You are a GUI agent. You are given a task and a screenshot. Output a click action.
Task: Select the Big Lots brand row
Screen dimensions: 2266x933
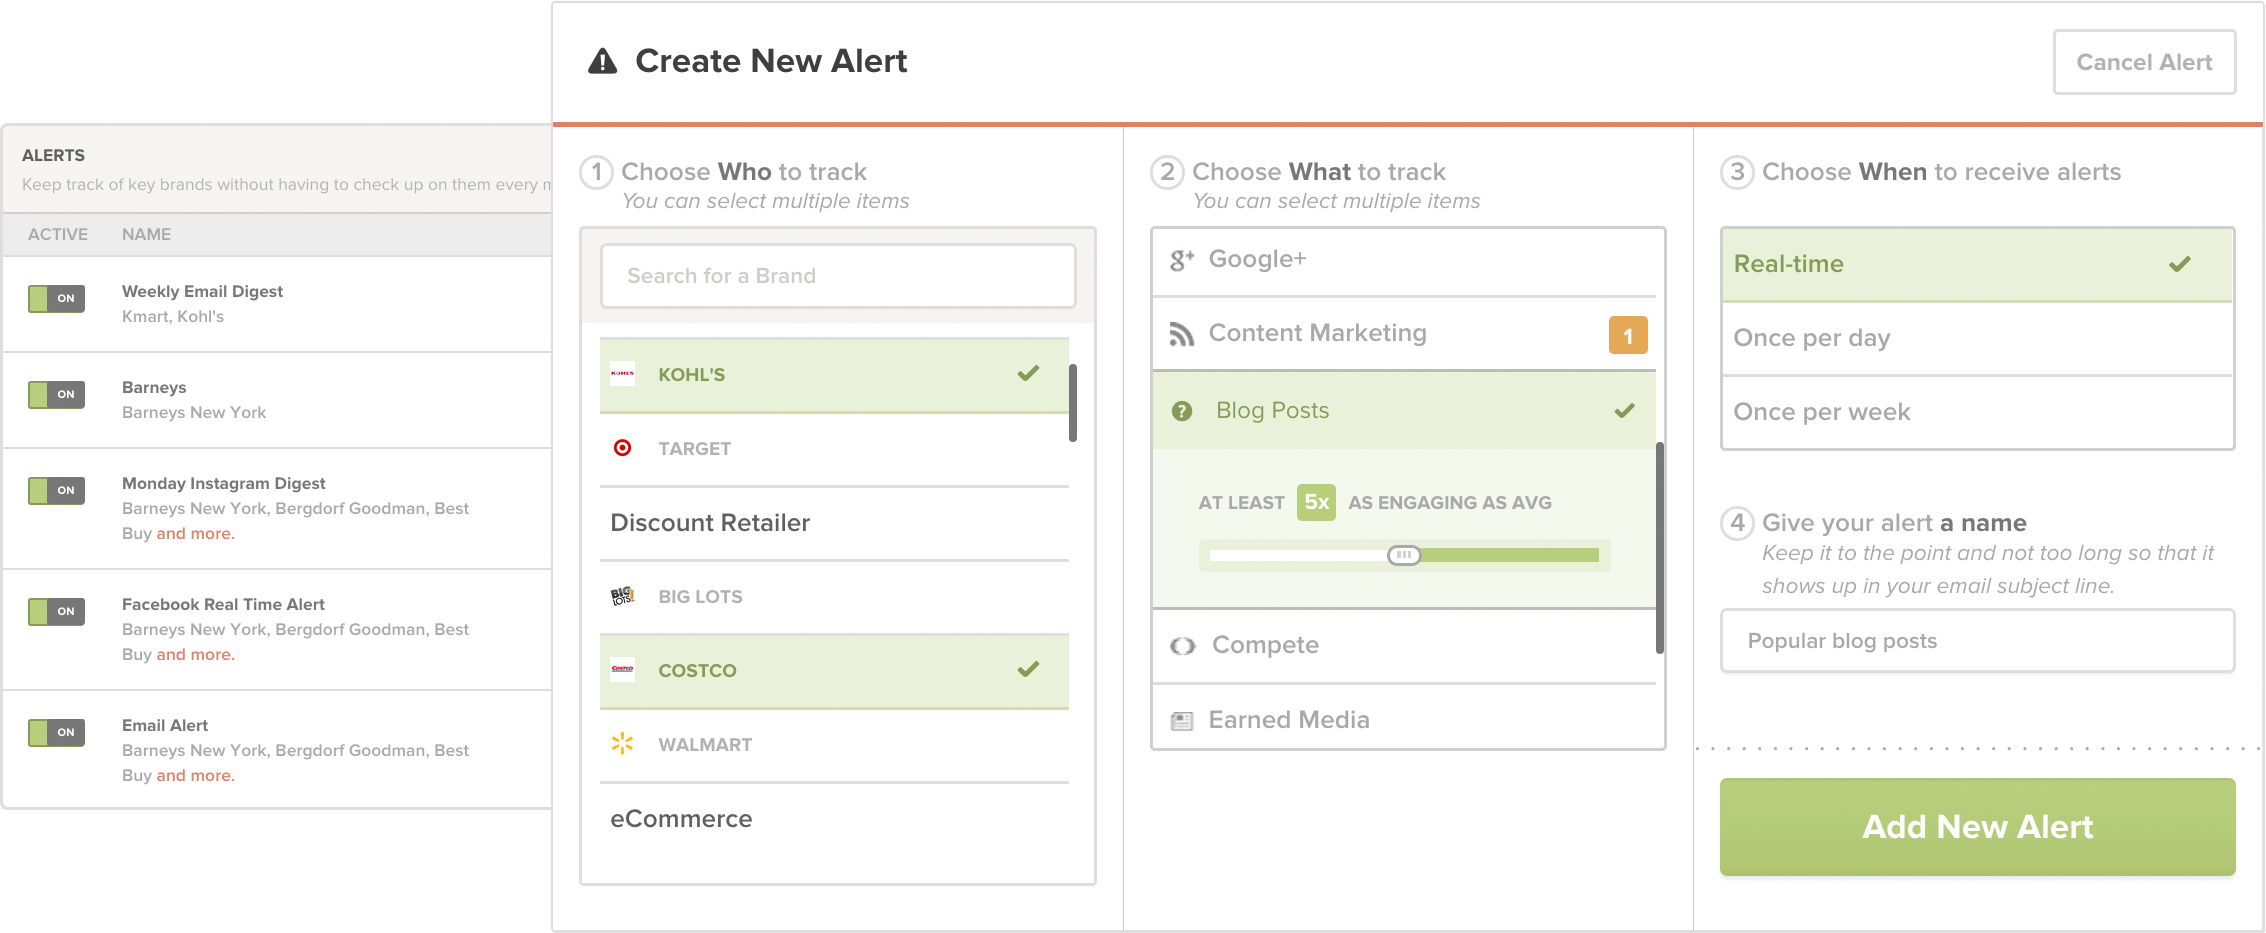[x=834, y=597]
